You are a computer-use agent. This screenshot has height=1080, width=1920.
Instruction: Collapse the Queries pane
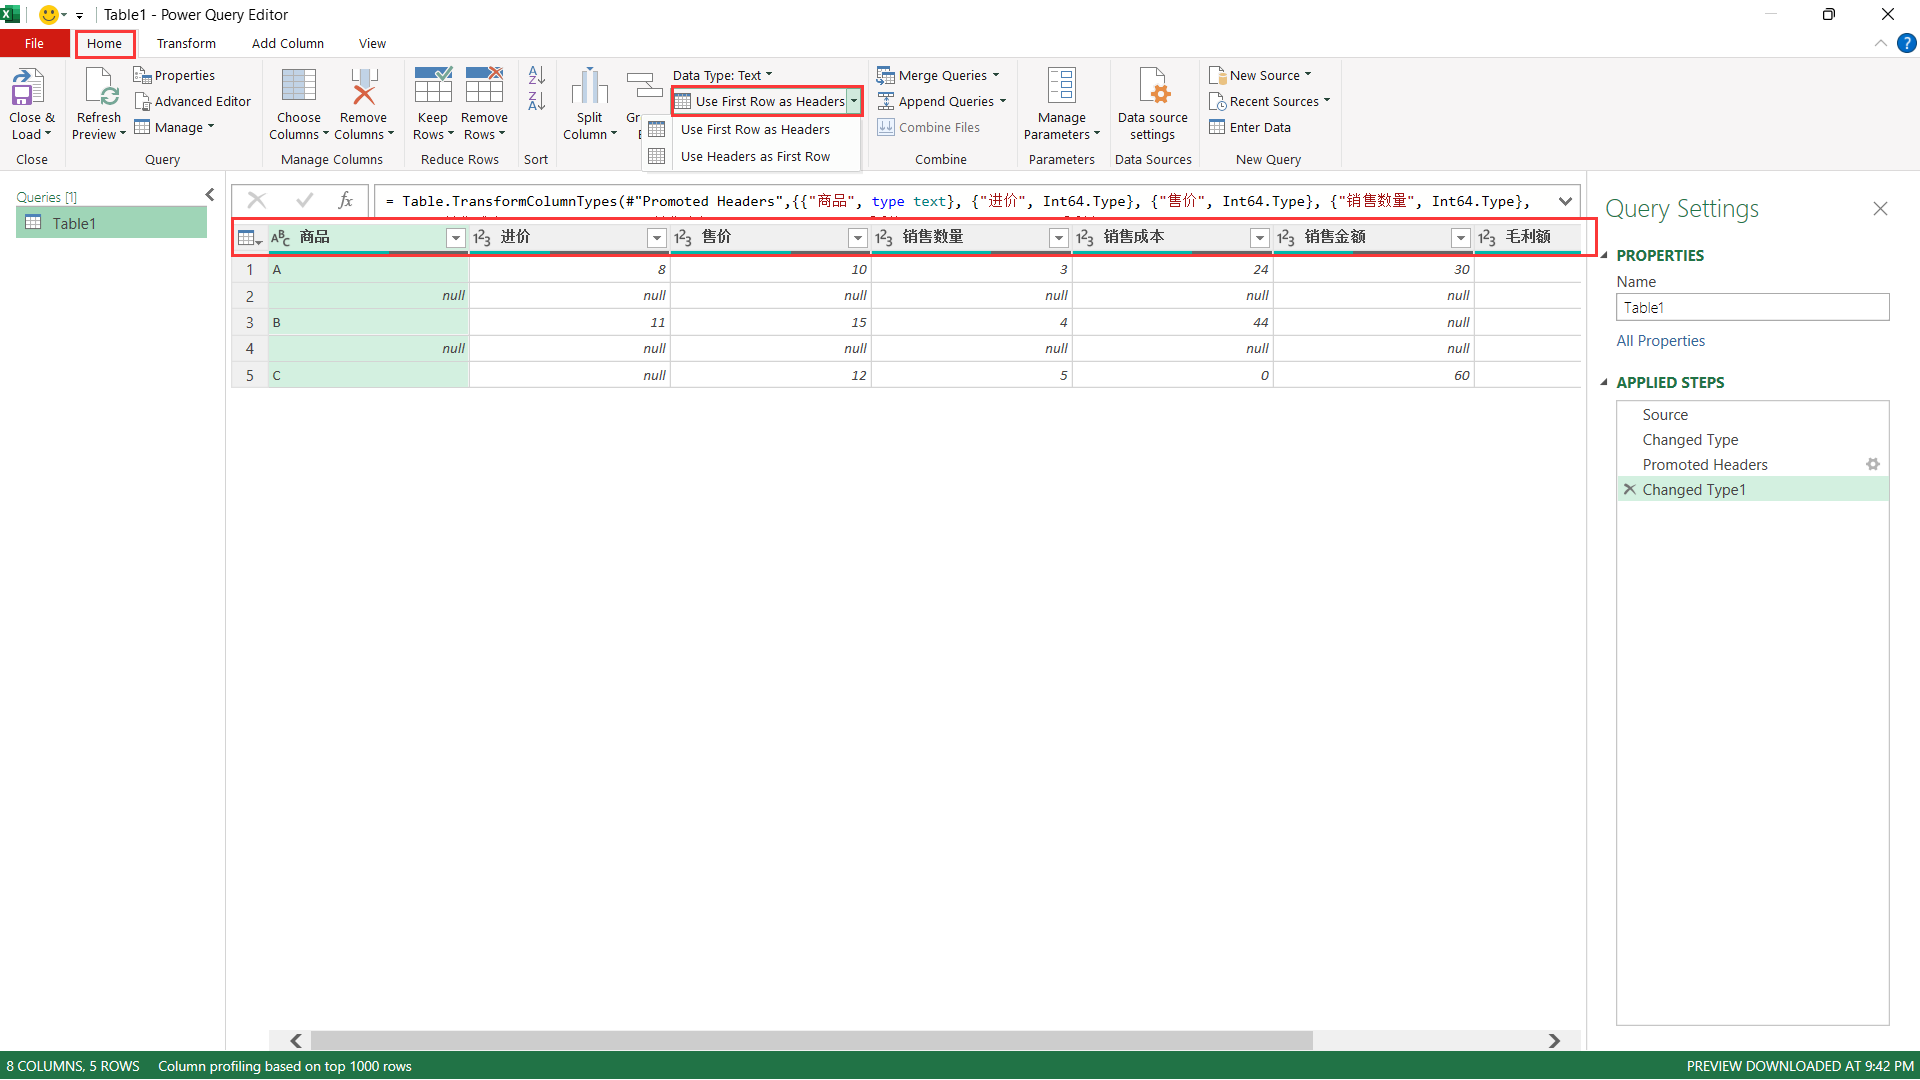pos(209,195)
